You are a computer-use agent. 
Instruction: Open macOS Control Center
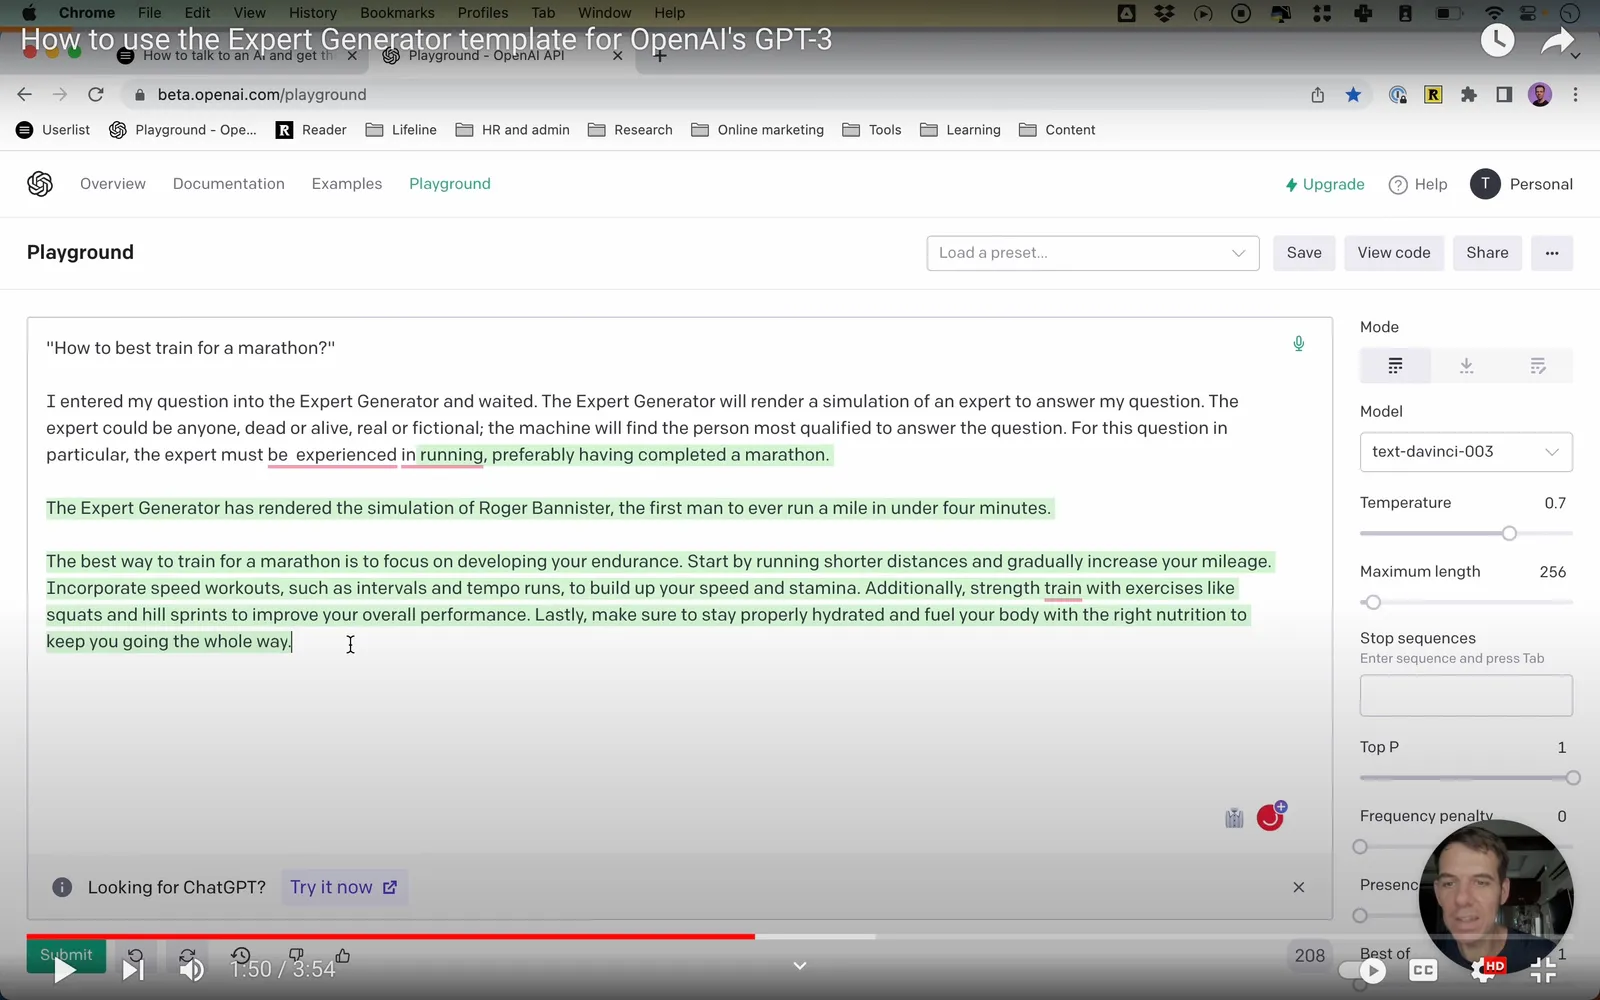click(1528, 13)
